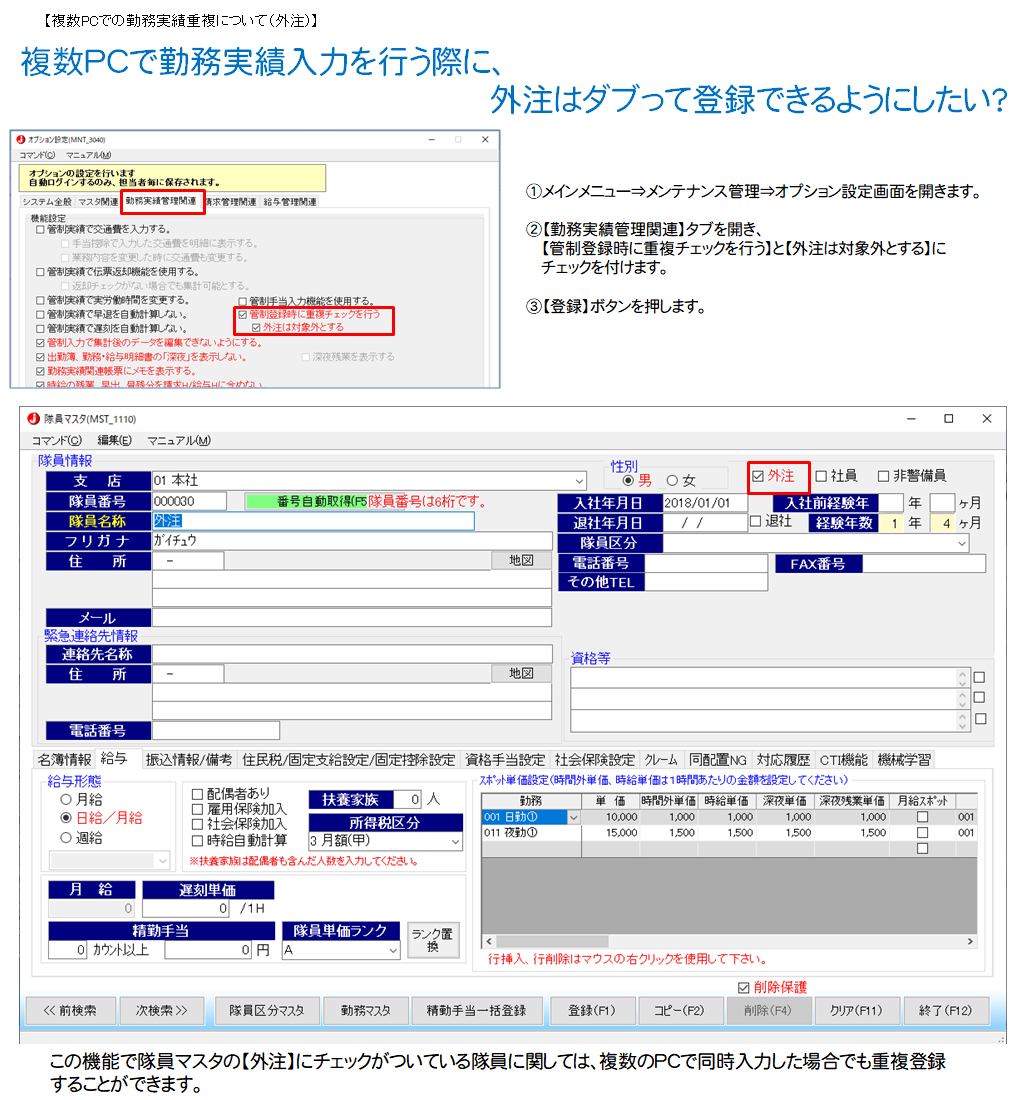
Task: Open the 所得税区分 dropdown
Action: coord(456,842)
